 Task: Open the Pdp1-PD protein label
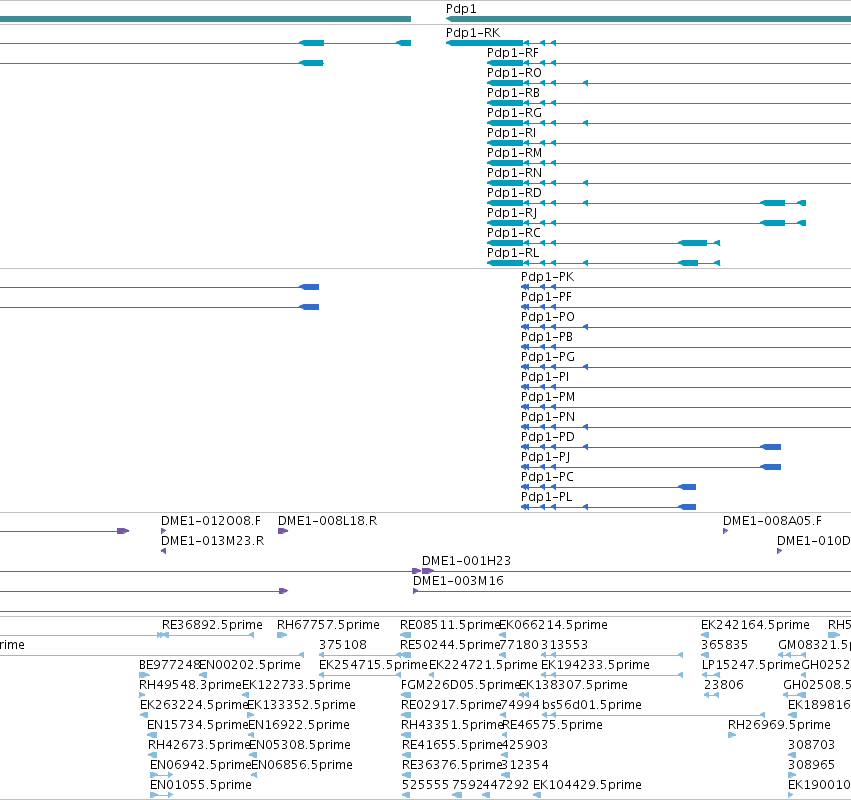(x=548, y=437)
